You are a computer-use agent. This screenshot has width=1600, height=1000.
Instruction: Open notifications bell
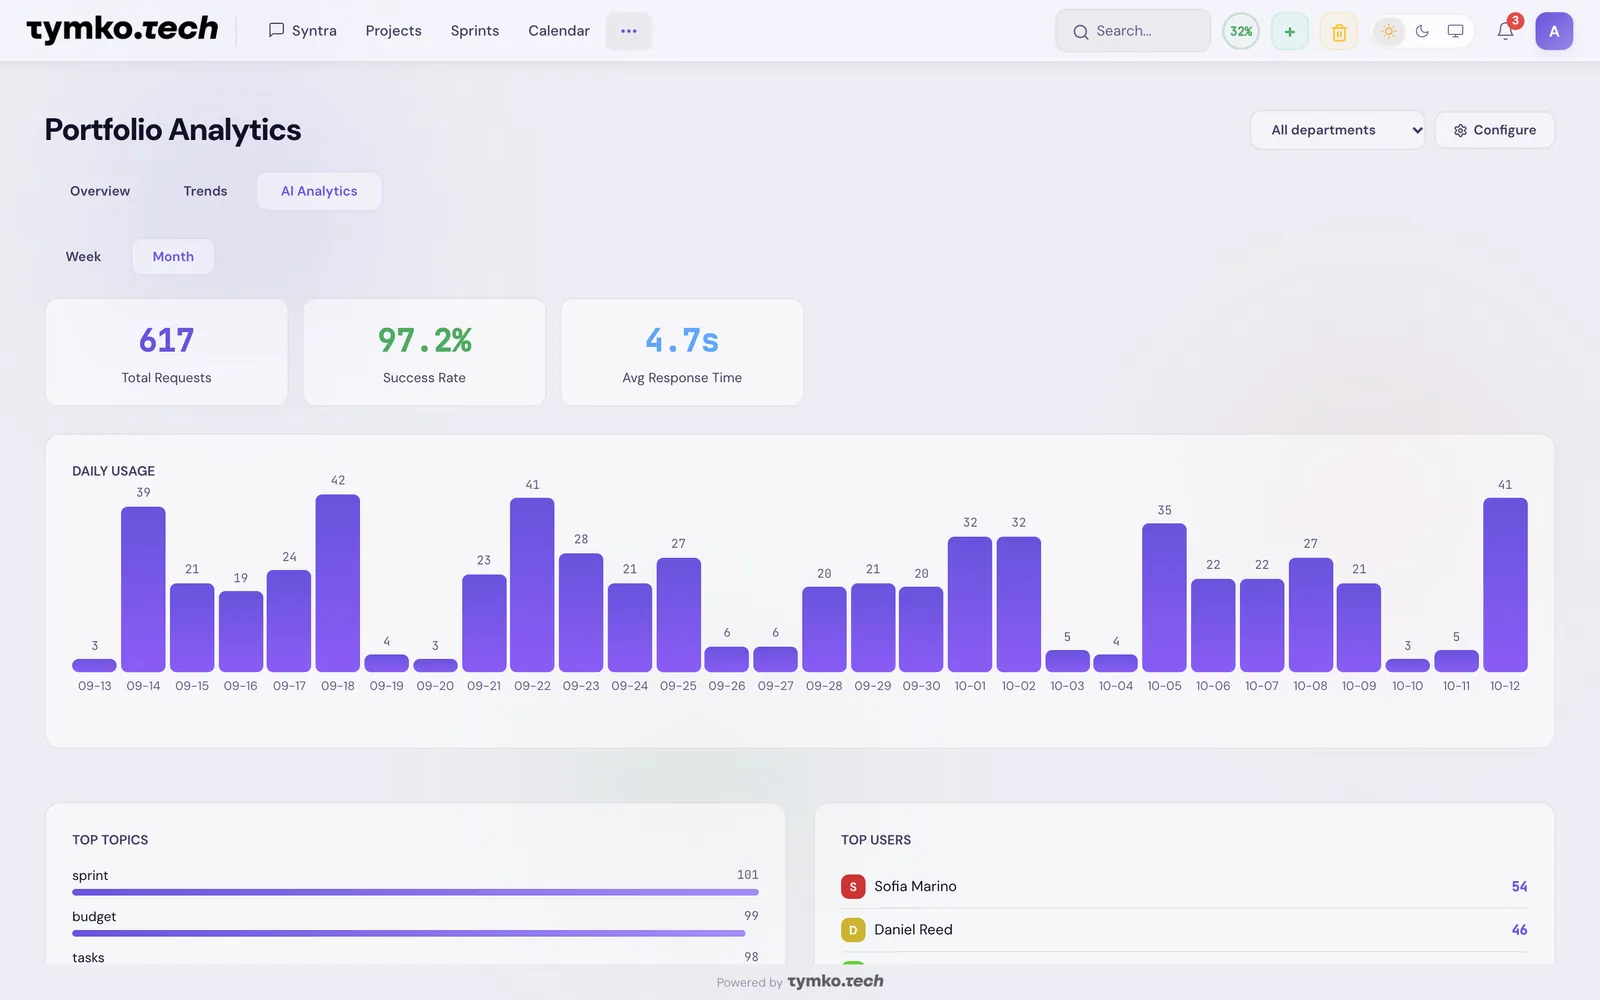tap(1505, 31)
